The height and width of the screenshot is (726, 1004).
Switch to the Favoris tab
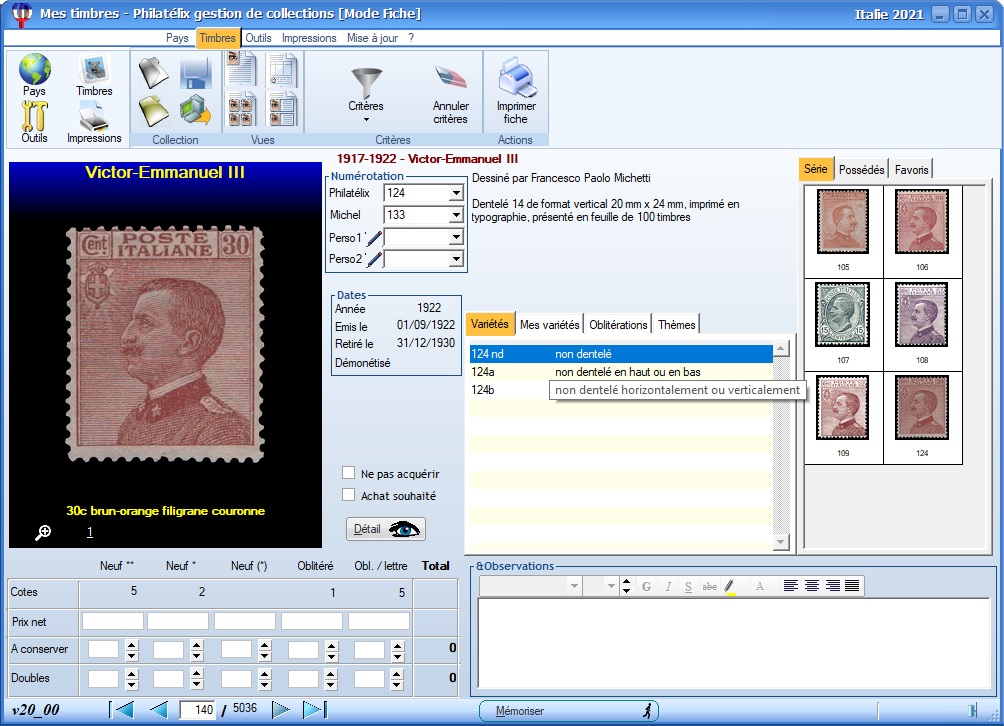tap(911, 170)
